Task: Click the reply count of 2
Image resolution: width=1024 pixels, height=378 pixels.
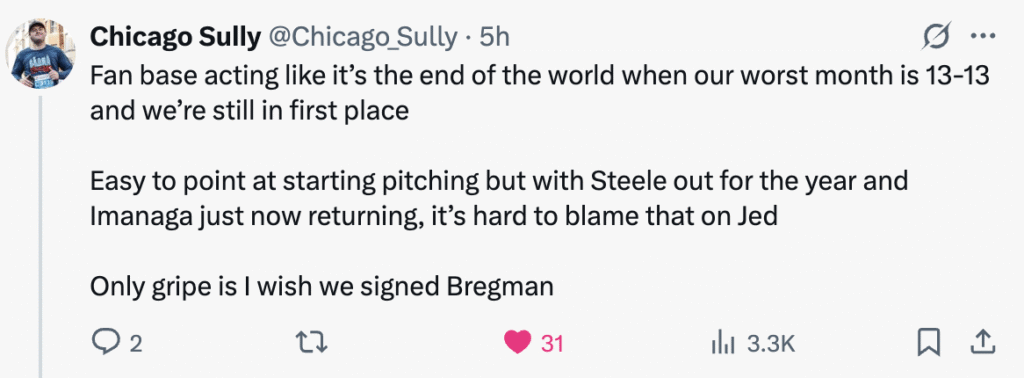Action: click(x=135, y=343)
